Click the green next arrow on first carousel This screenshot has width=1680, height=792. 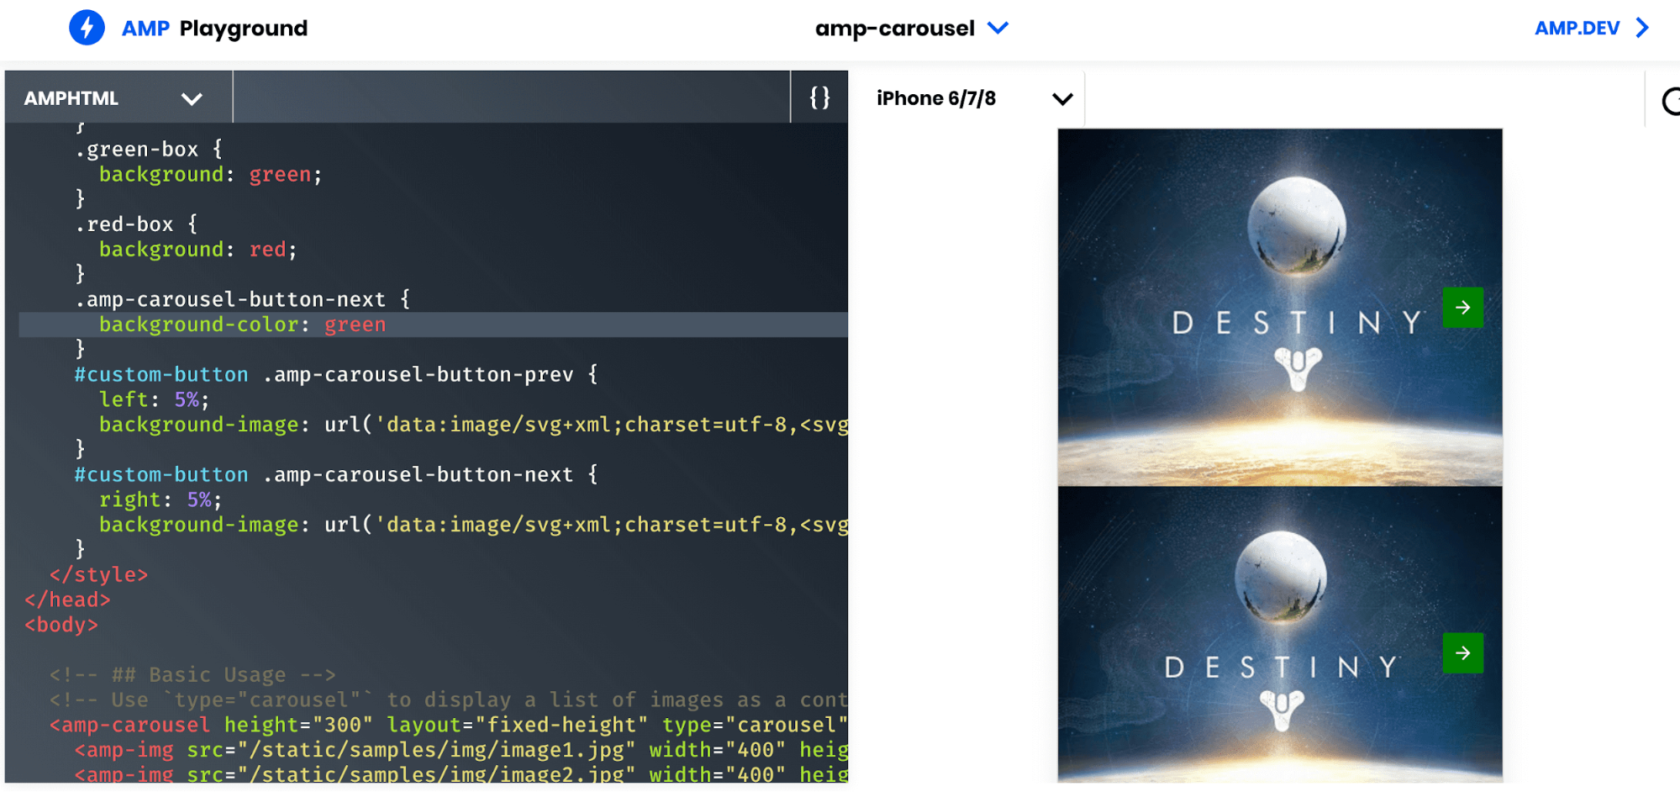coord(1463,307)
